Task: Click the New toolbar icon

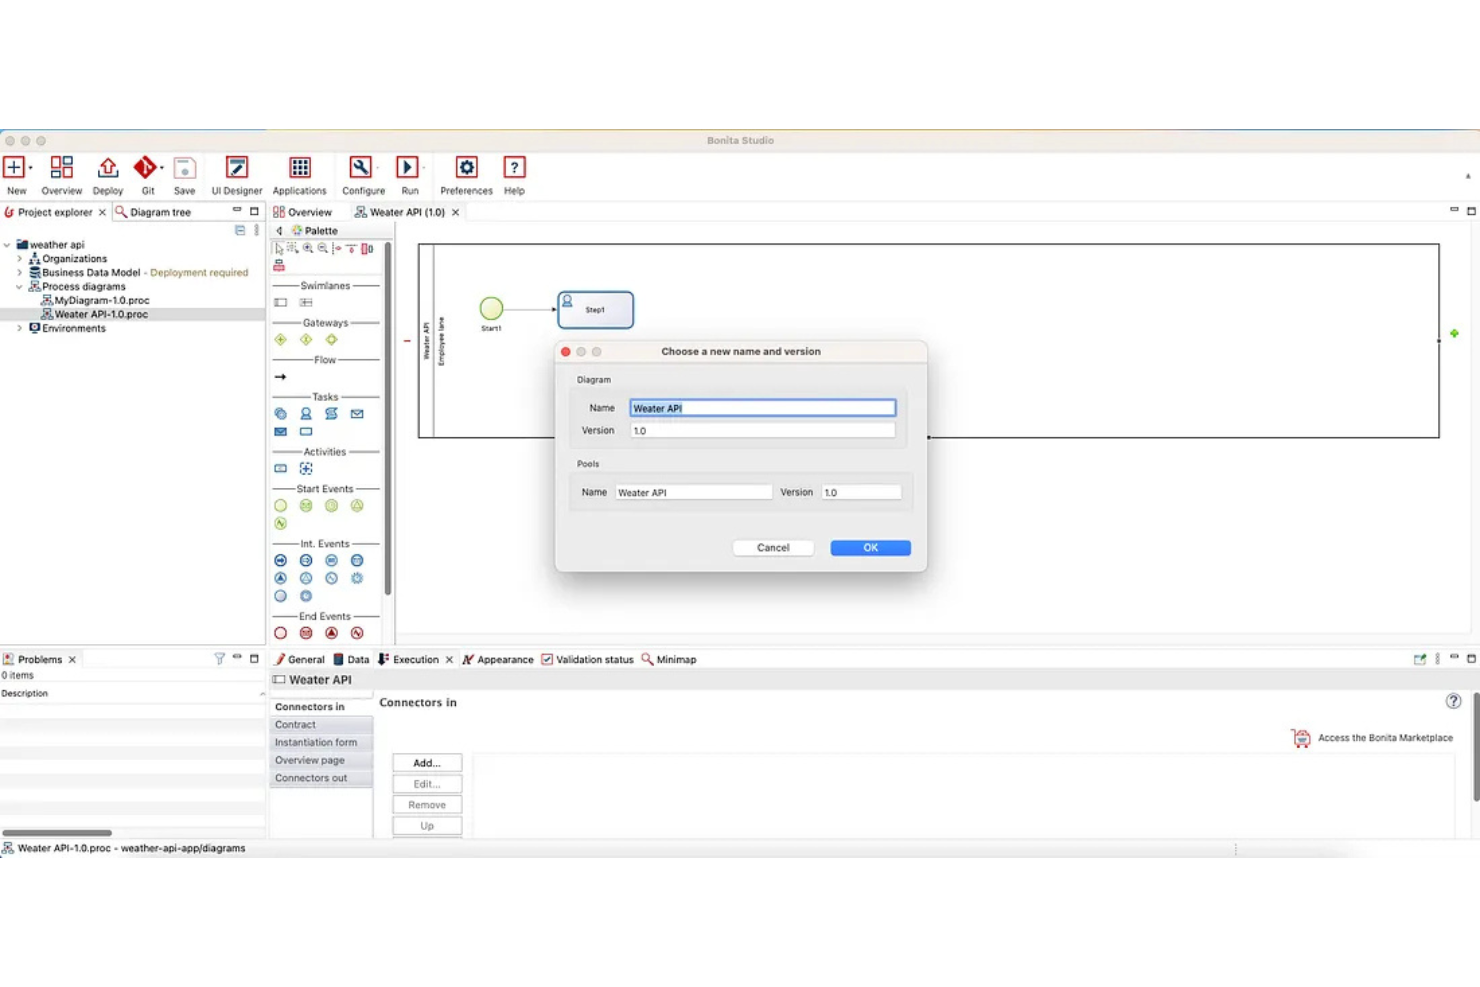Action: pyautogui.click(x=14, y=167)
